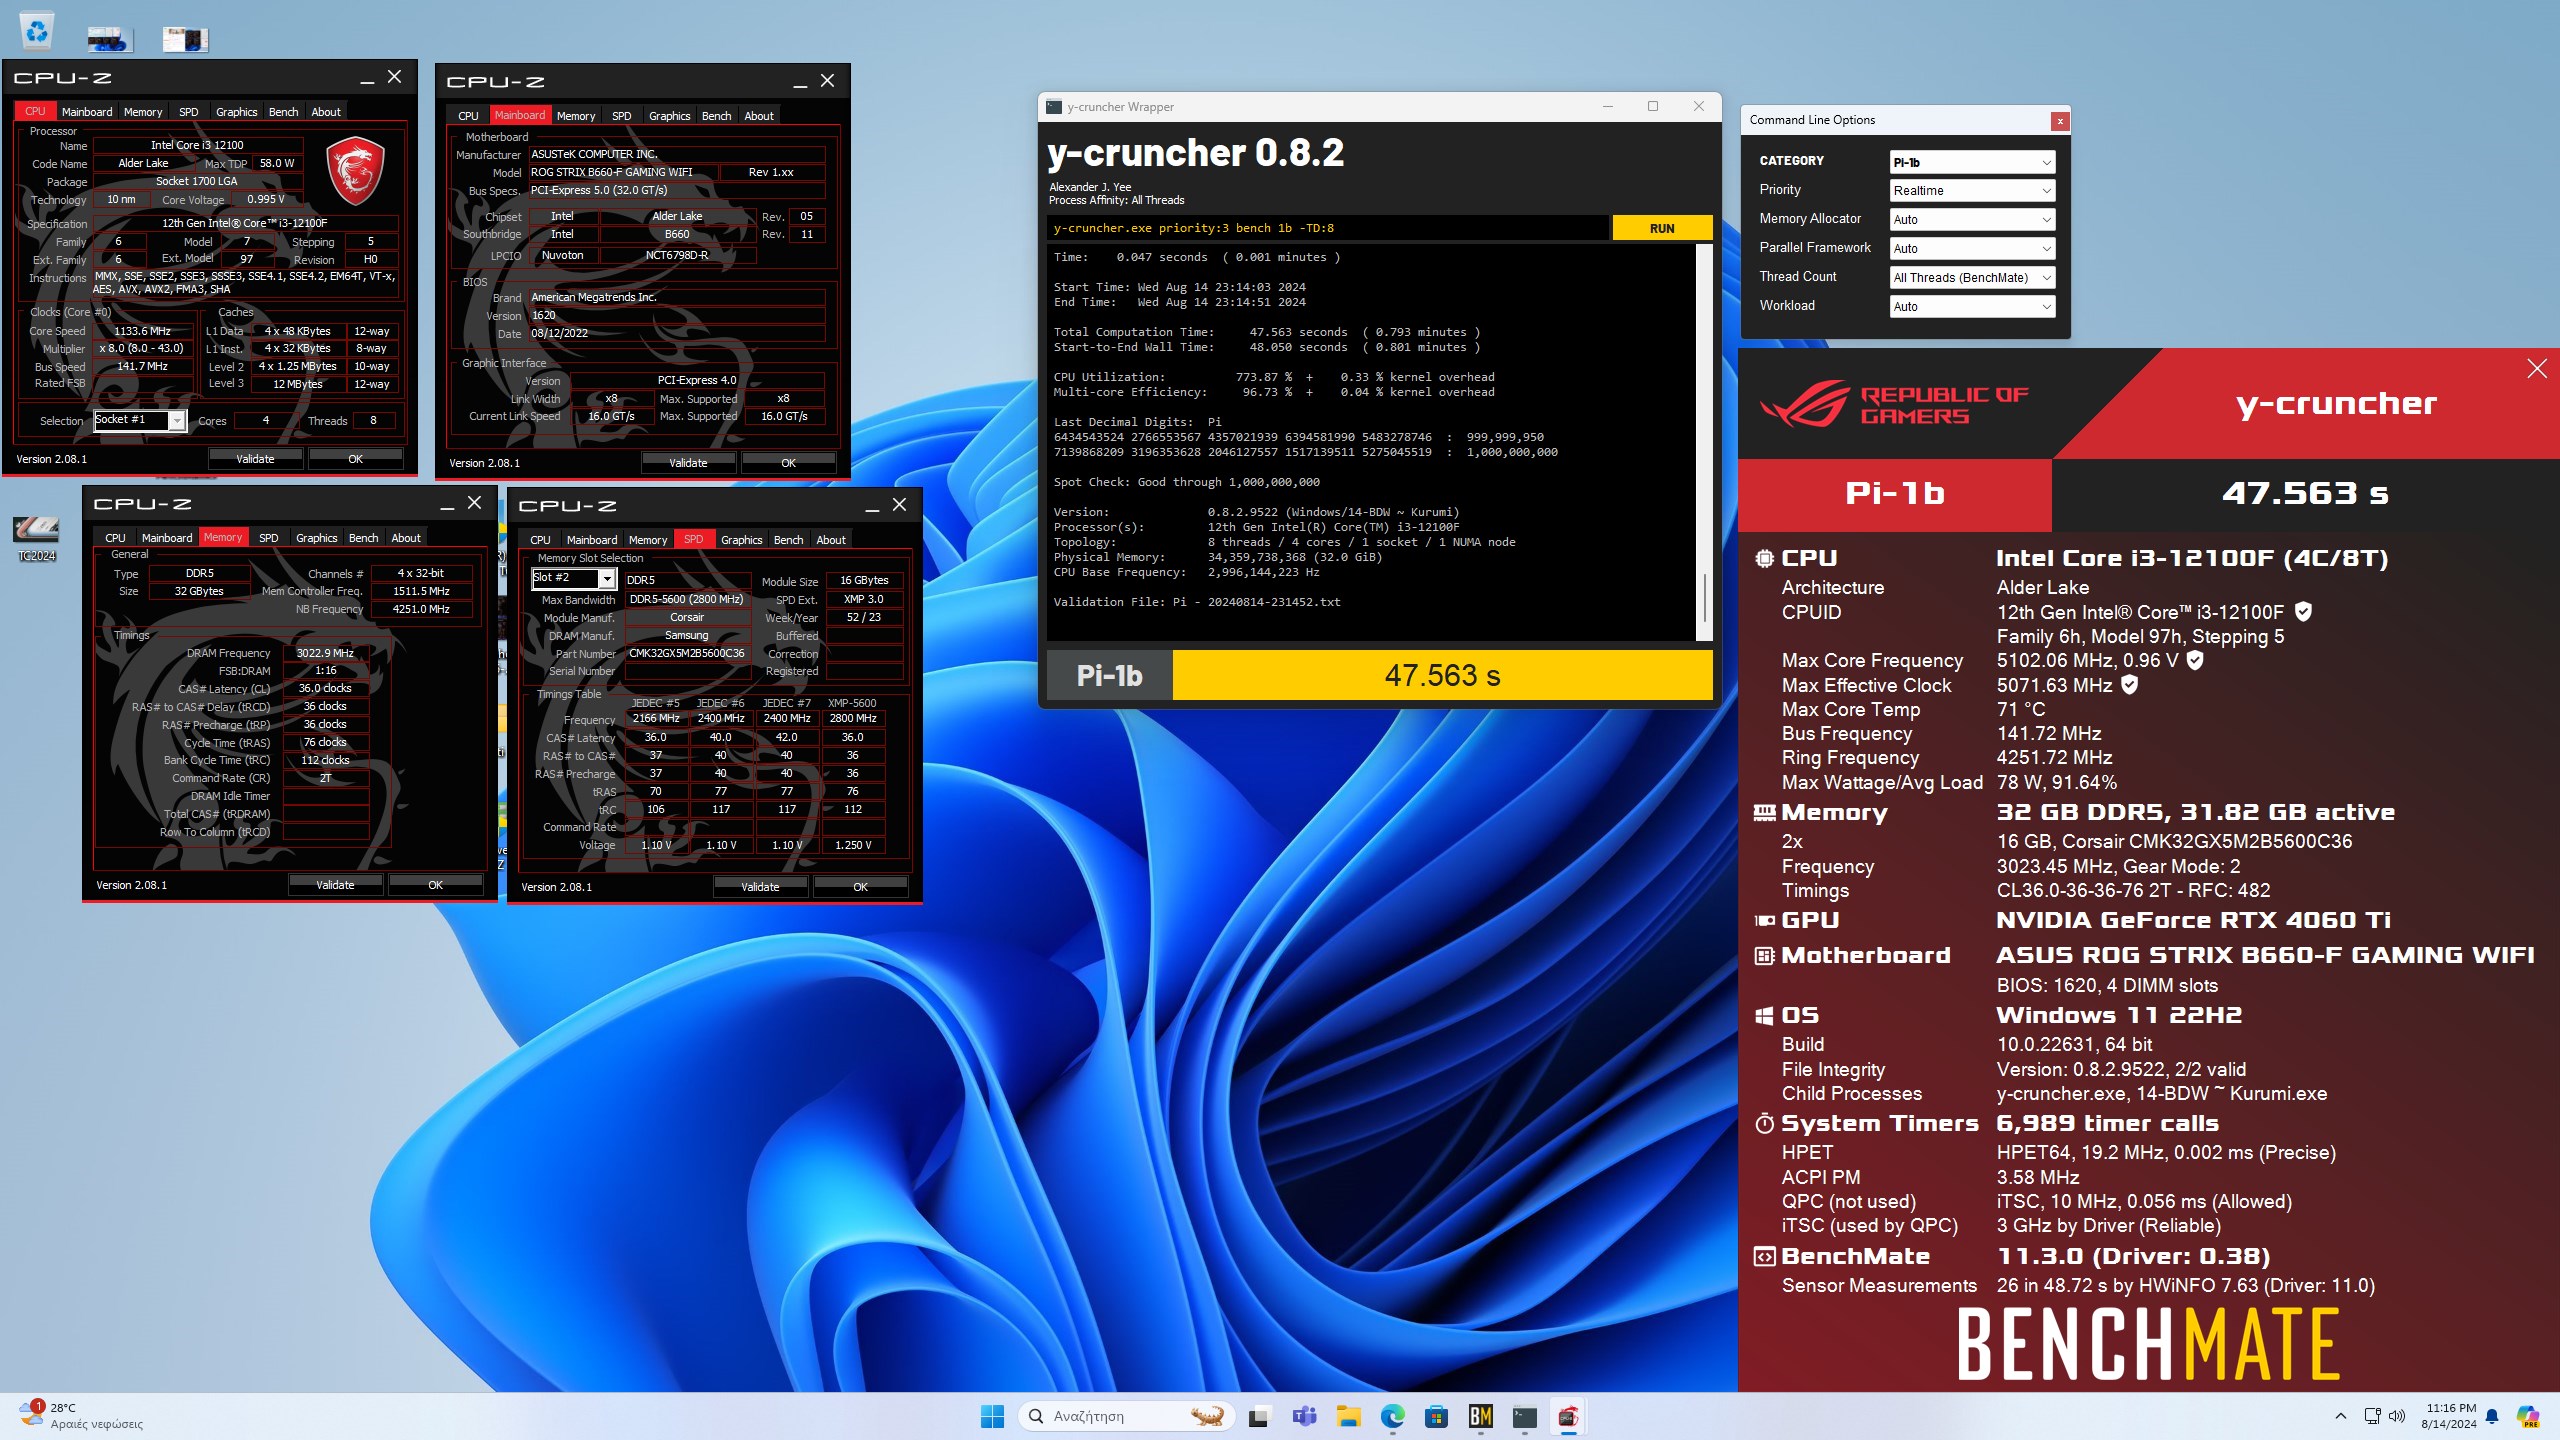
Task: Click Validate in the CPU-Z Memory window
Action: pyautogui.click(x=335, y=885)
